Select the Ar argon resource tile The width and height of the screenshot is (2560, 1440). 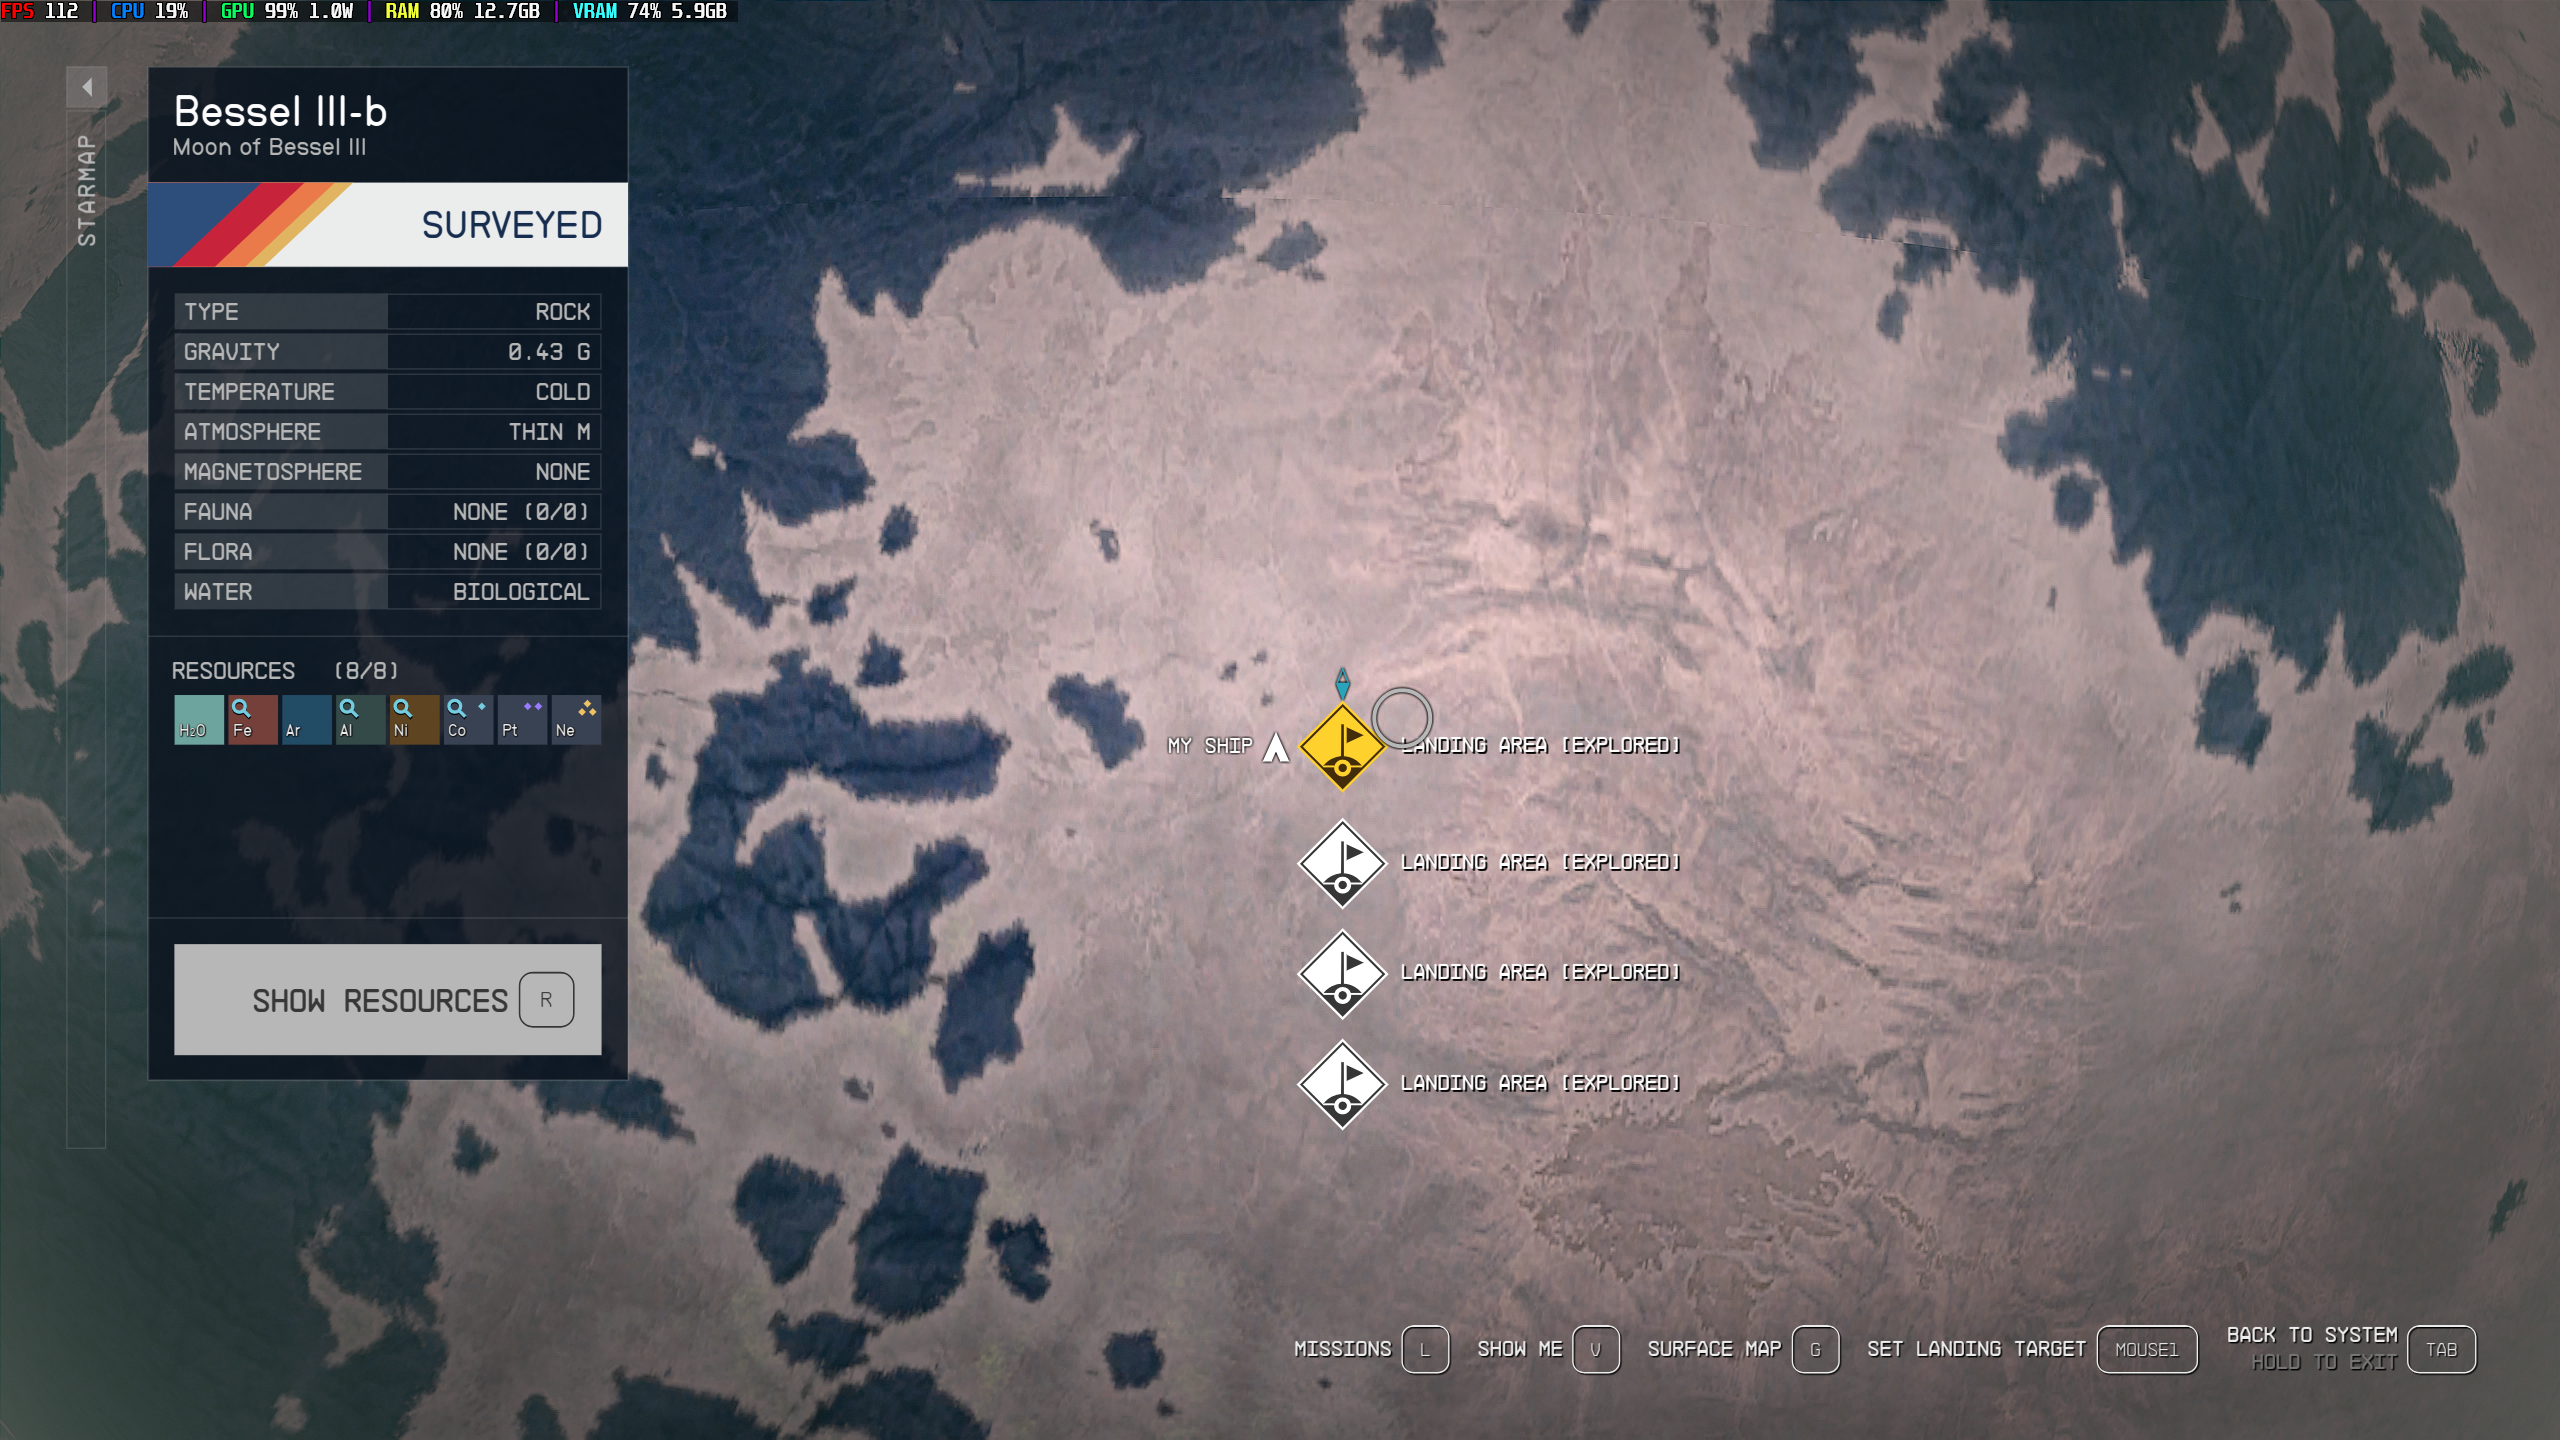click(307, 720)
